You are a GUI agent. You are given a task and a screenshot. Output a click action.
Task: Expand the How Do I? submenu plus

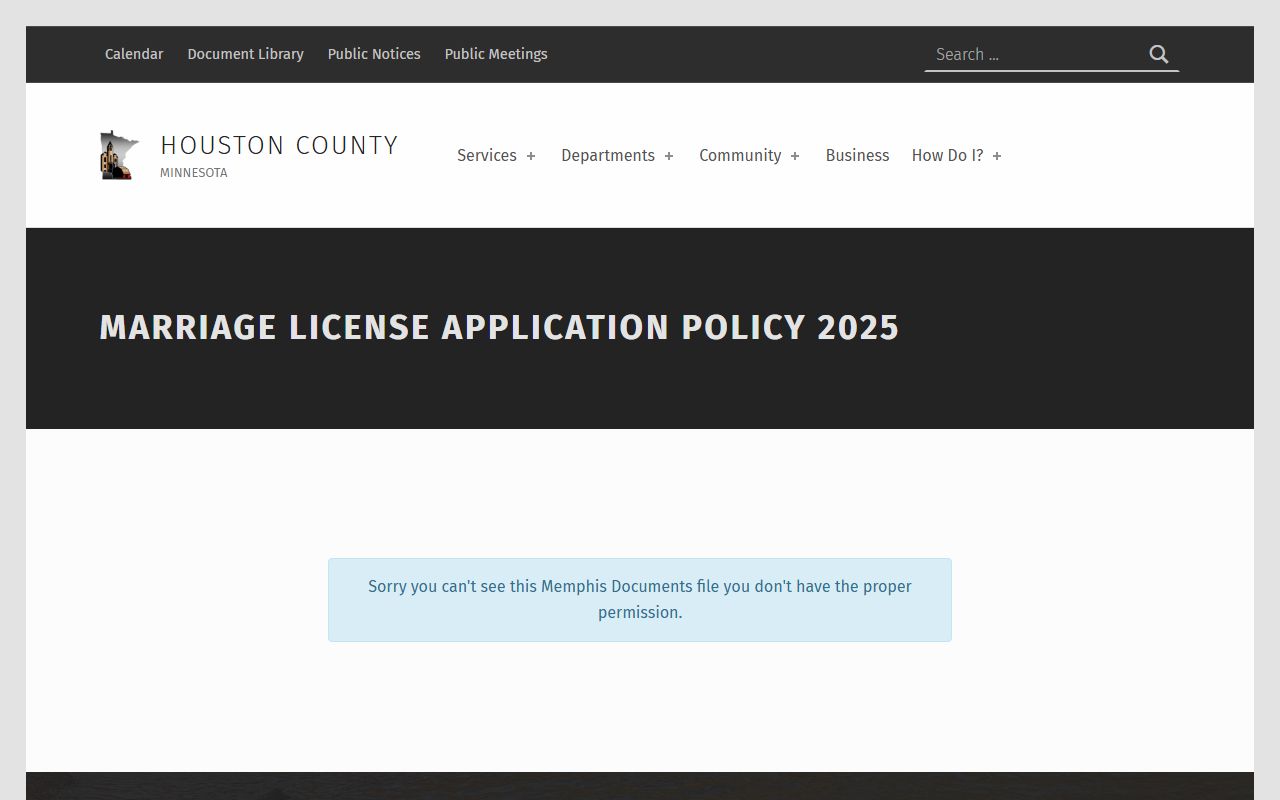997,156
